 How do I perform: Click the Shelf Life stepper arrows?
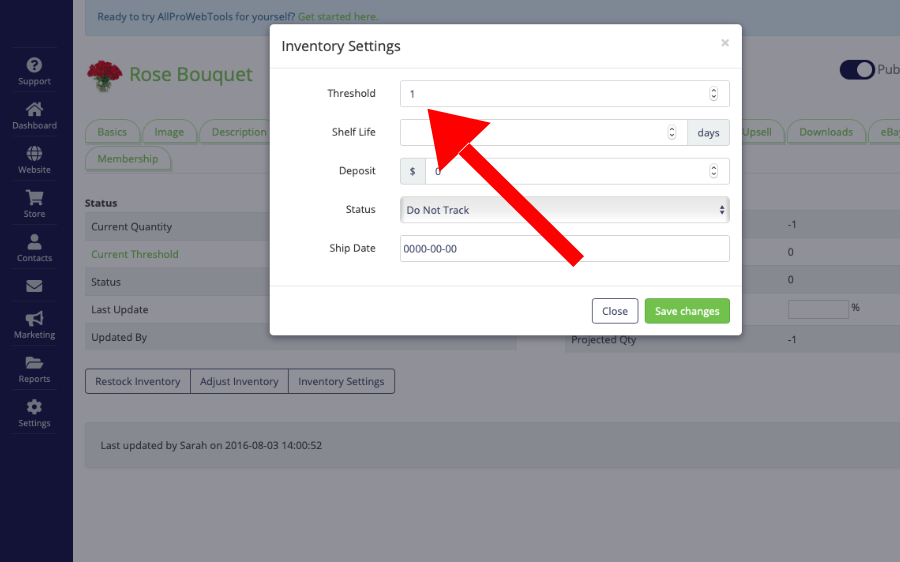point(672,133)
